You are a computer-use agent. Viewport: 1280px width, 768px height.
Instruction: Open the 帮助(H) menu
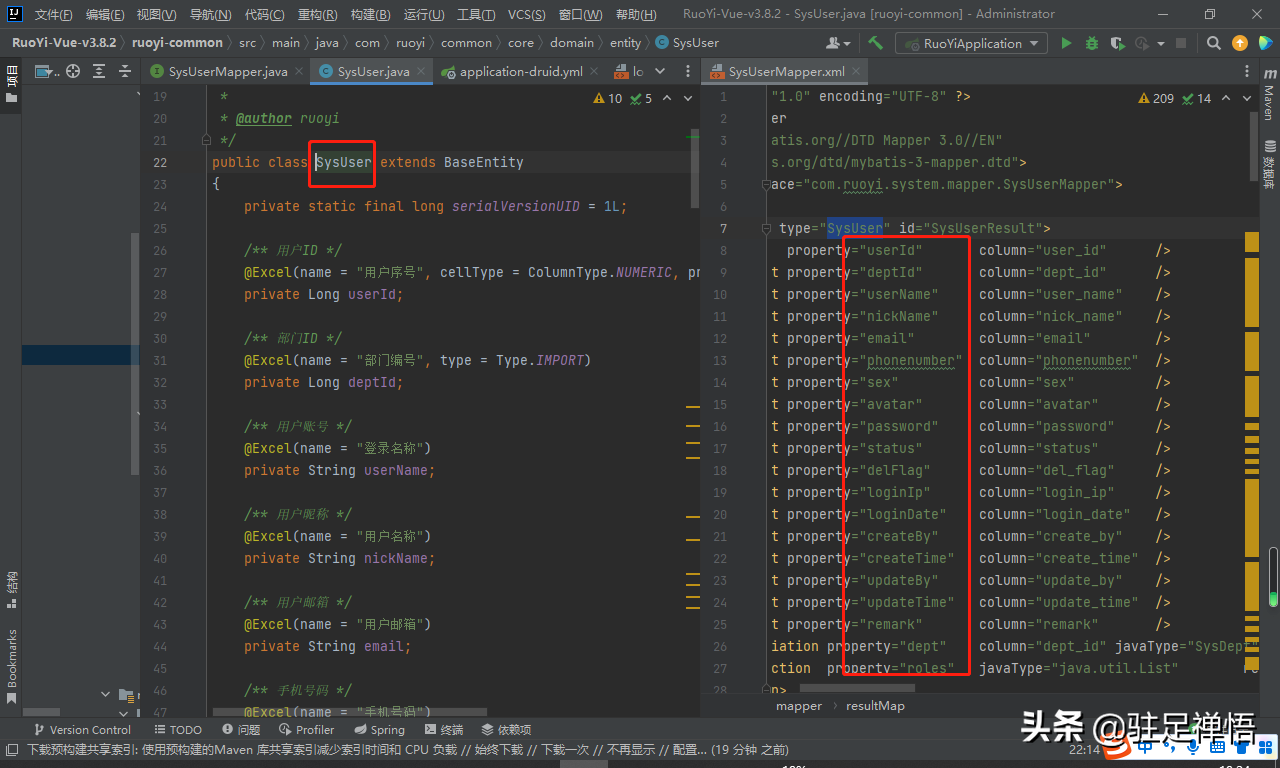[x=636, y=14]
